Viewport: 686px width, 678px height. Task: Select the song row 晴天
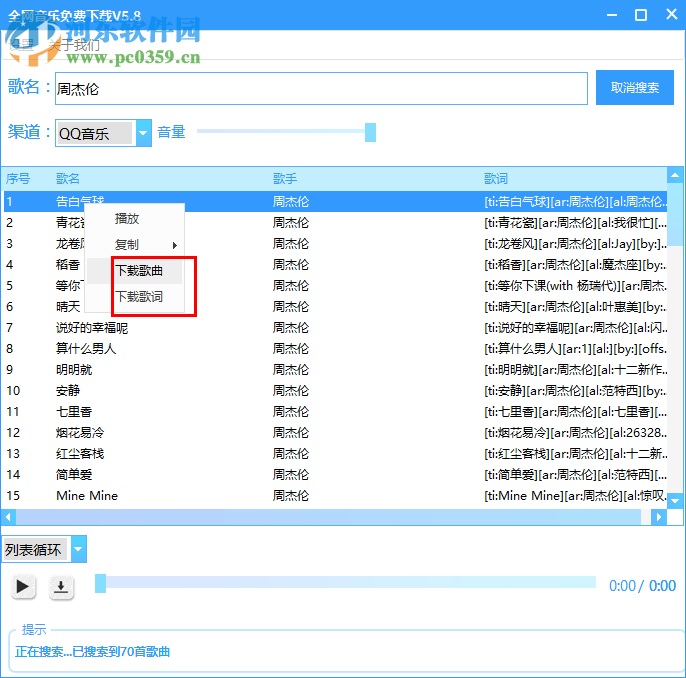335,307
